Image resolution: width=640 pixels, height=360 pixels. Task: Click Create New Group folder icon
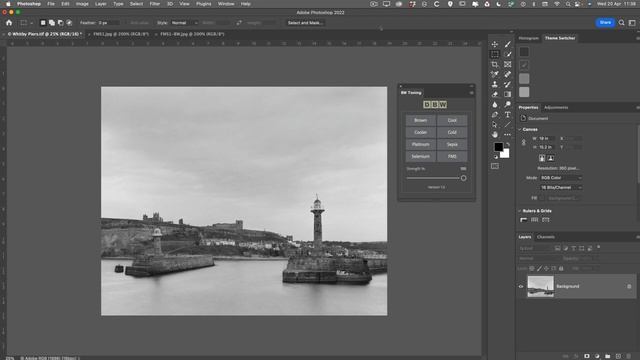(x=608, y=356)
